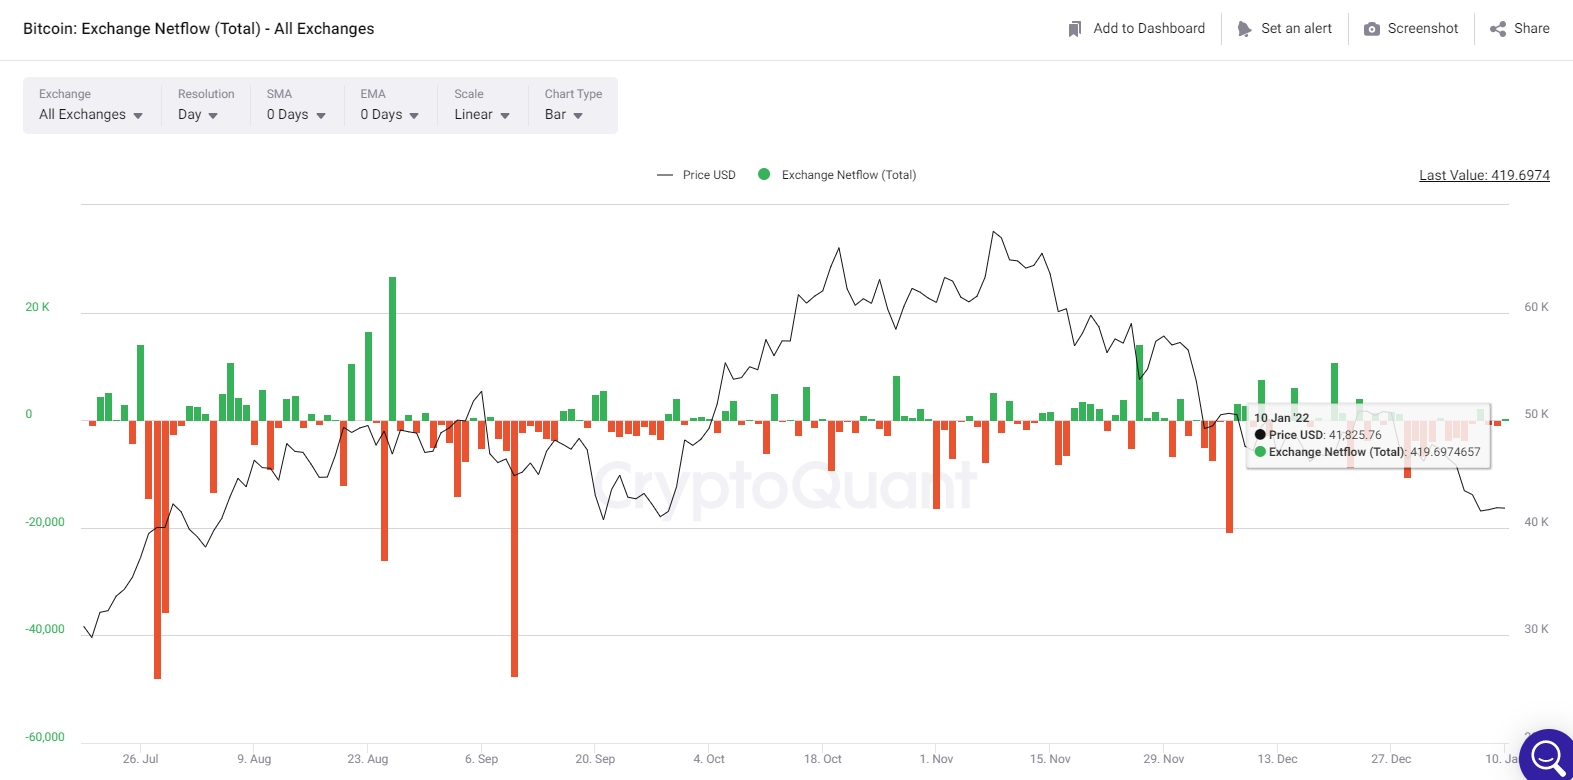Click the Share icon
The image size is (1573, 780).
tap(1498, 29)
